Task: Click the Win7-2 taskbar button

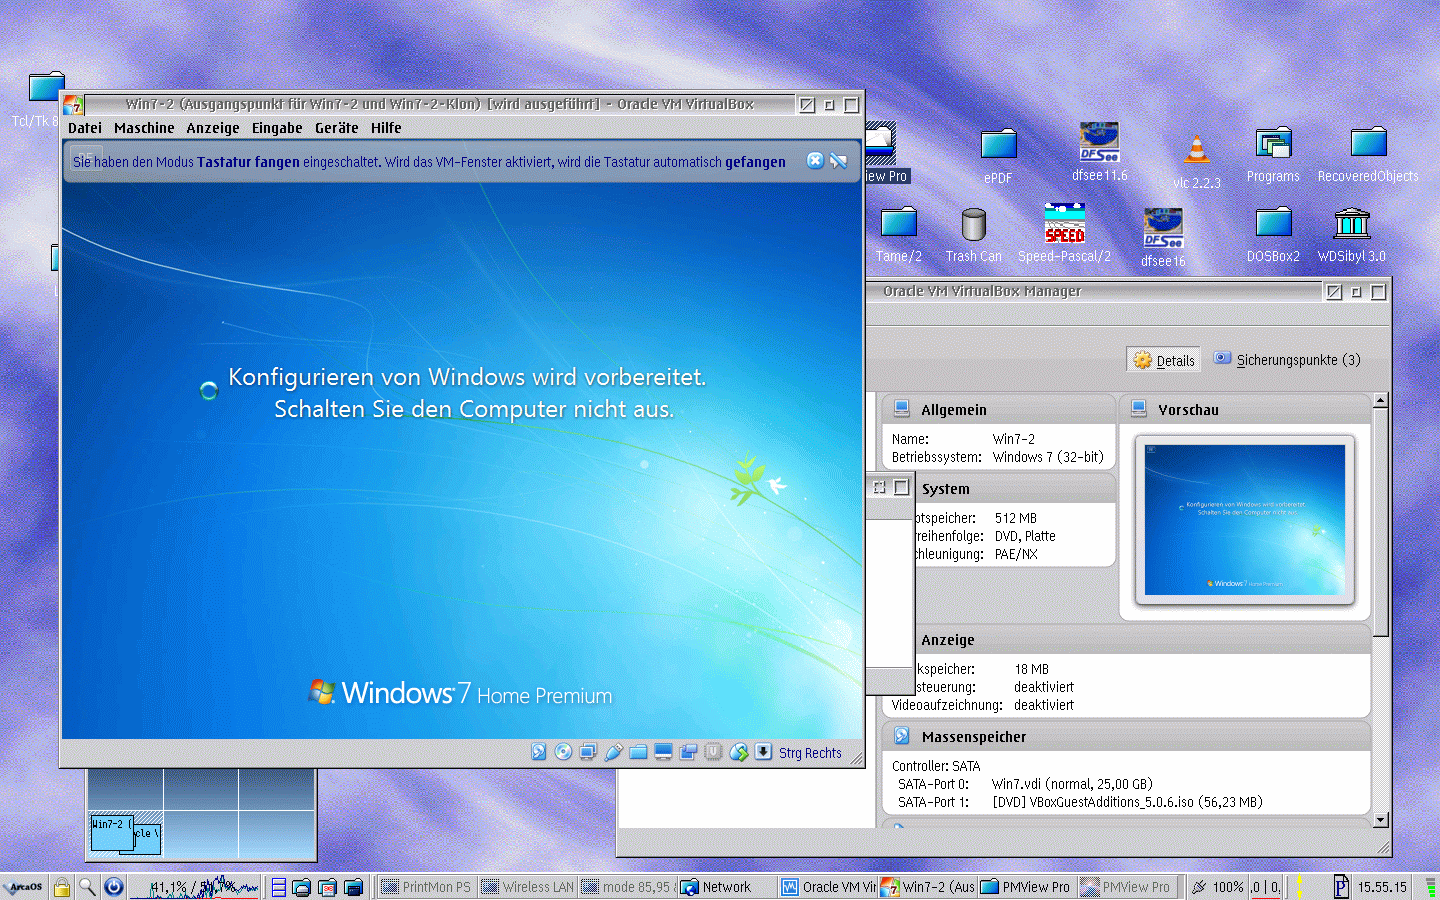Action: point(927,887)
